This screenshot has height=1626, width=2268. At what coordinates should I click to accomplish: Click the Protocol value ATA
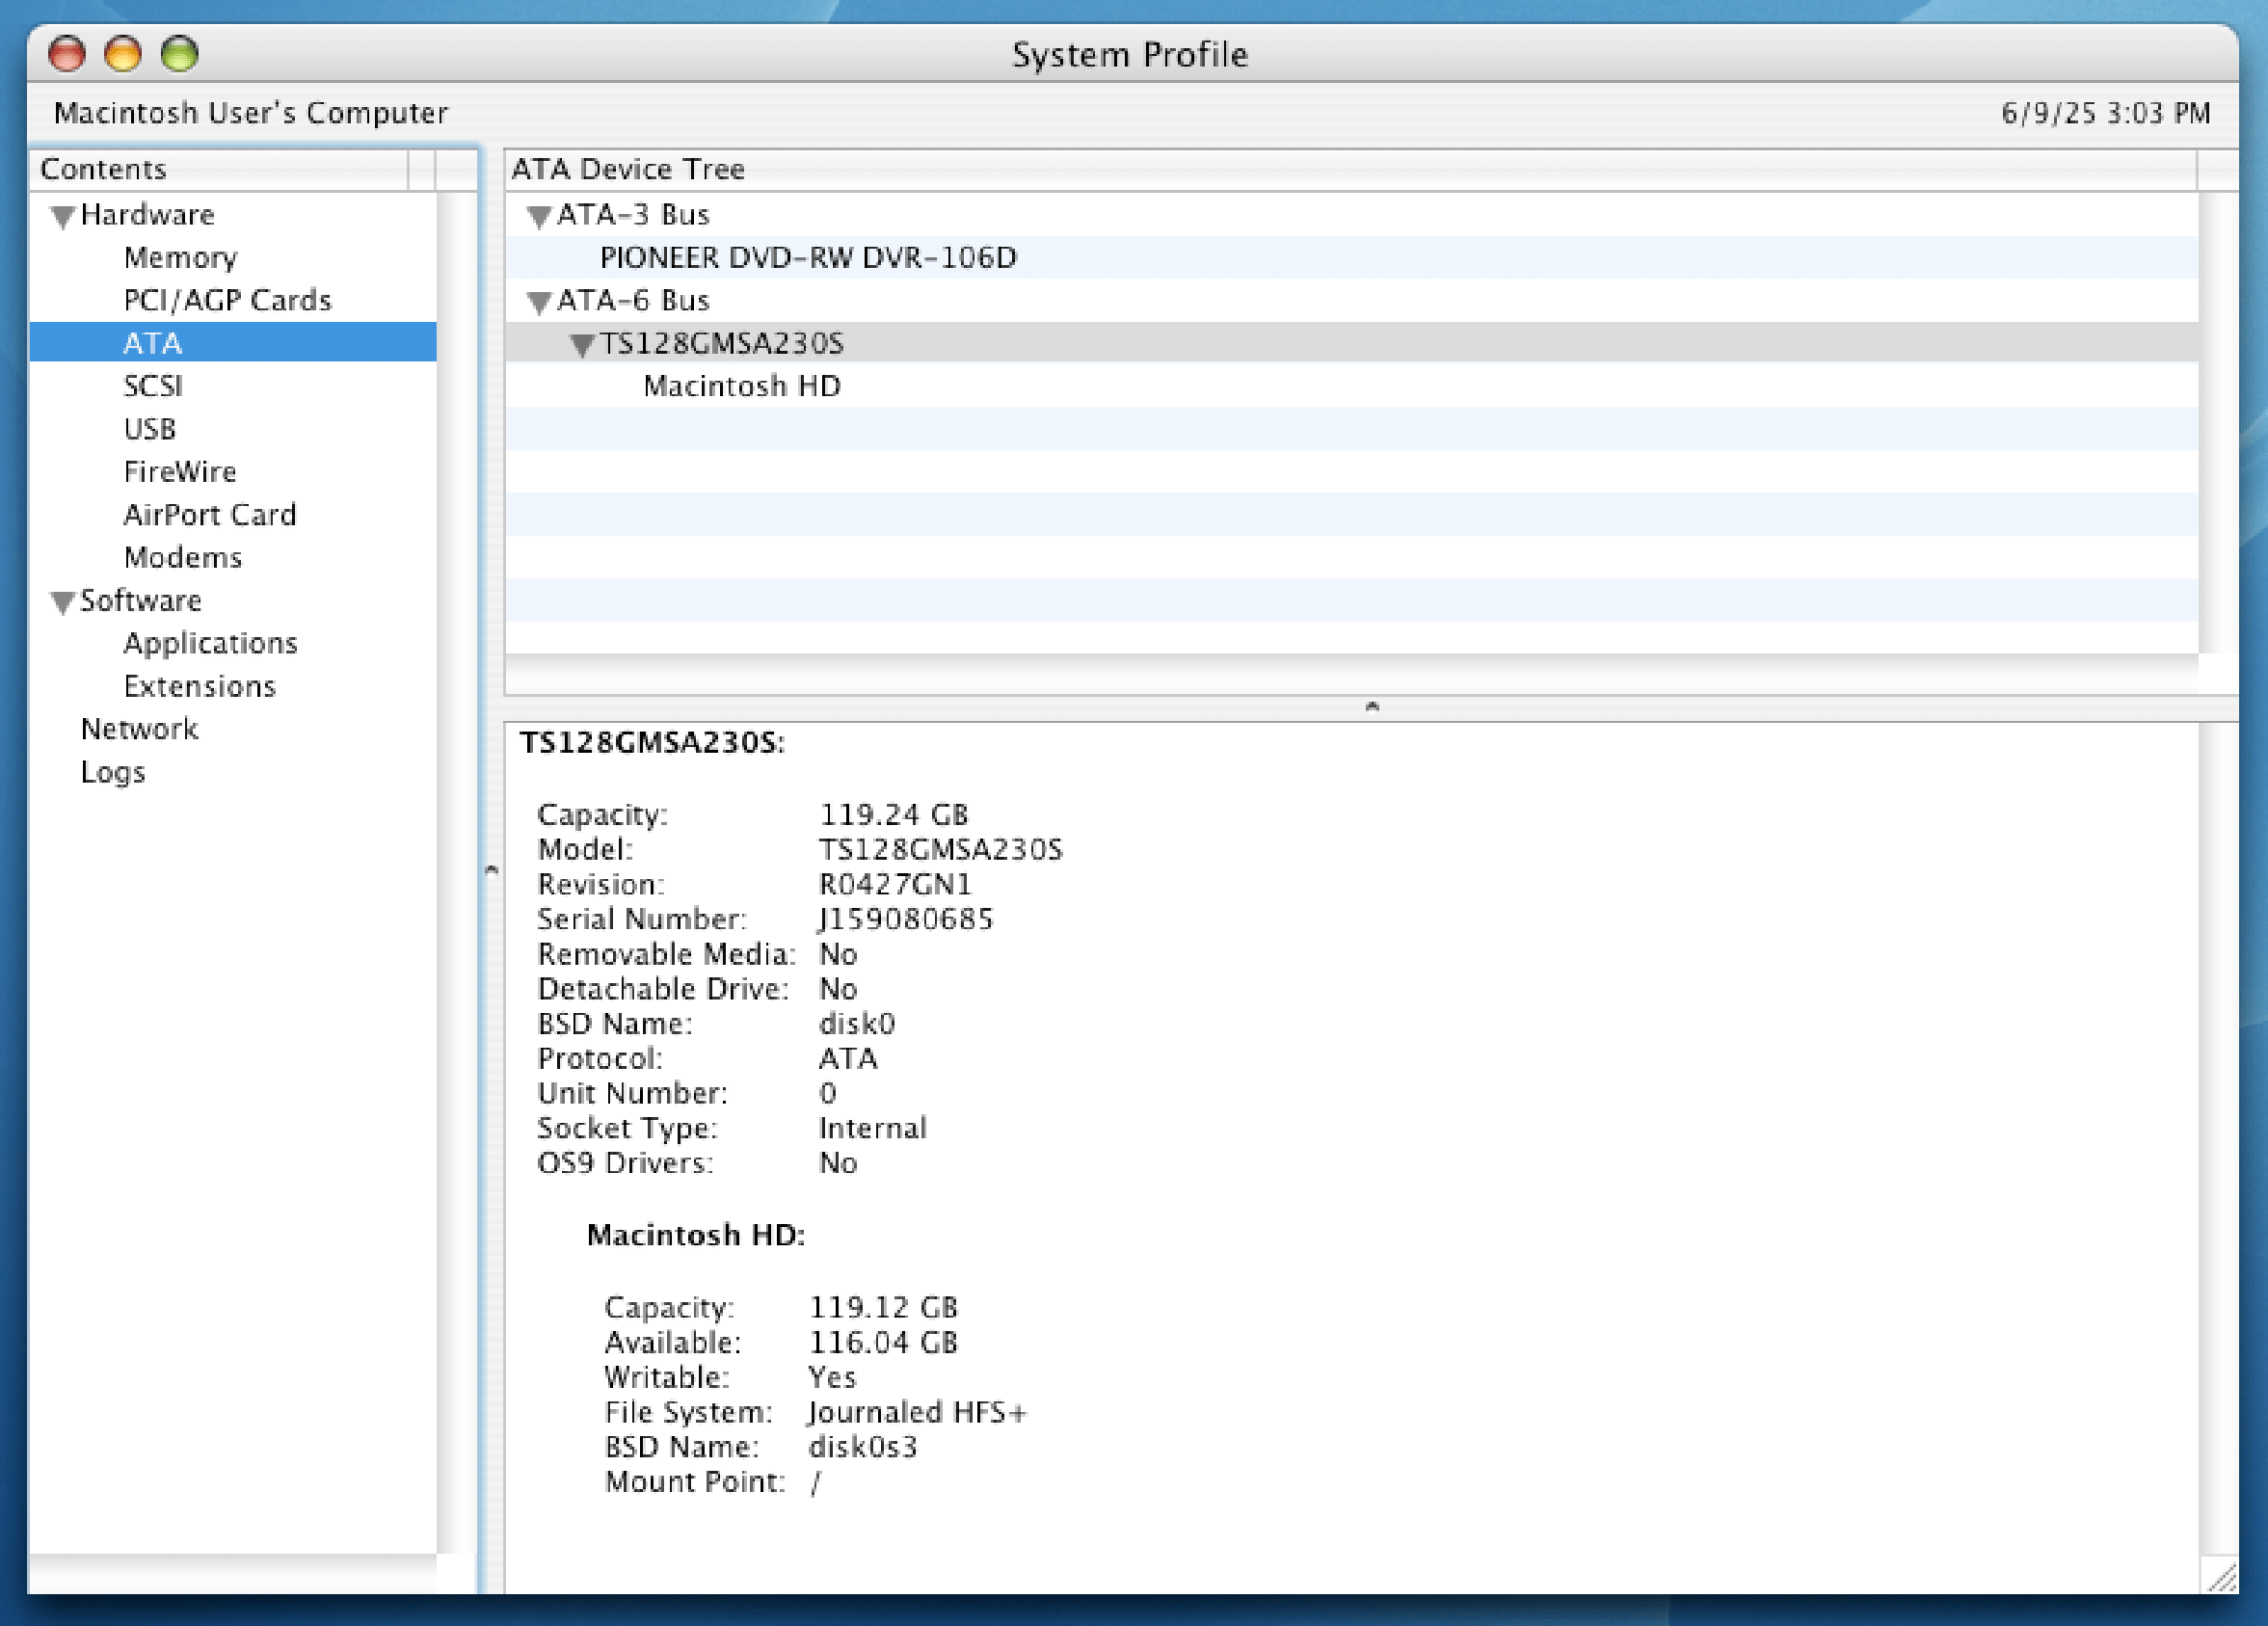(x=848, y=1058)
